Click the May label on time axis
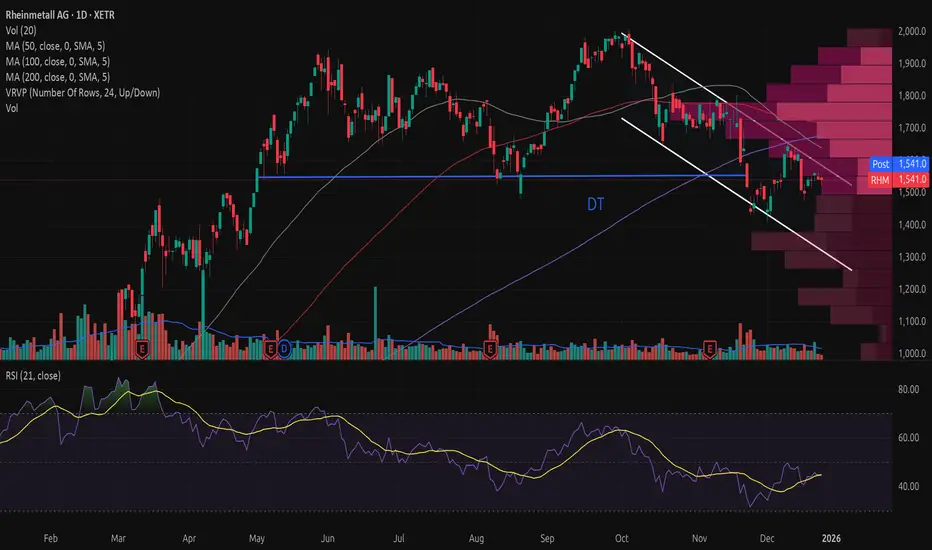932x550 pixels. [x=257, y=539]
